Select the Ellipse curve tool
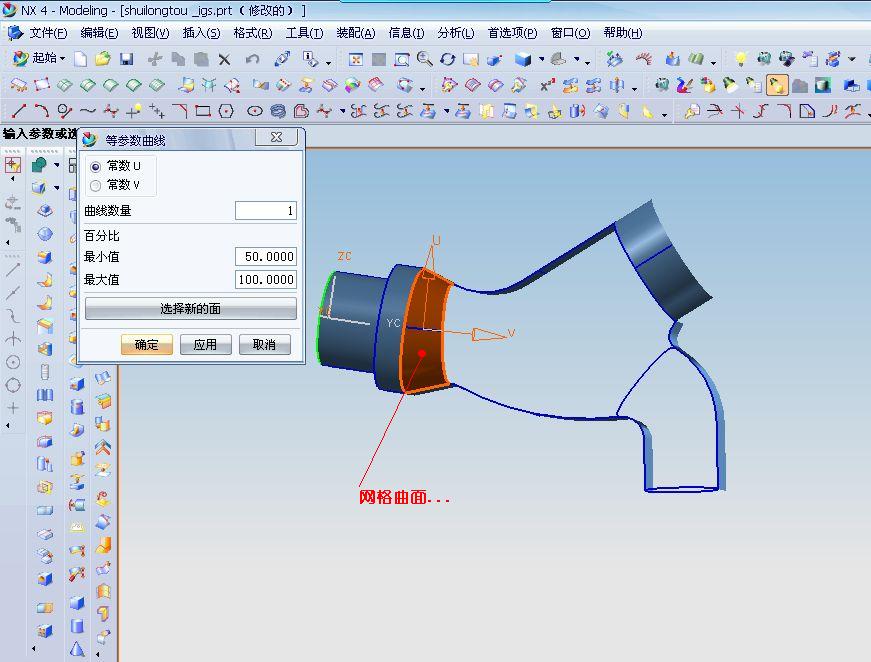This screenshot has width=871, height=662. click(255, 111)
